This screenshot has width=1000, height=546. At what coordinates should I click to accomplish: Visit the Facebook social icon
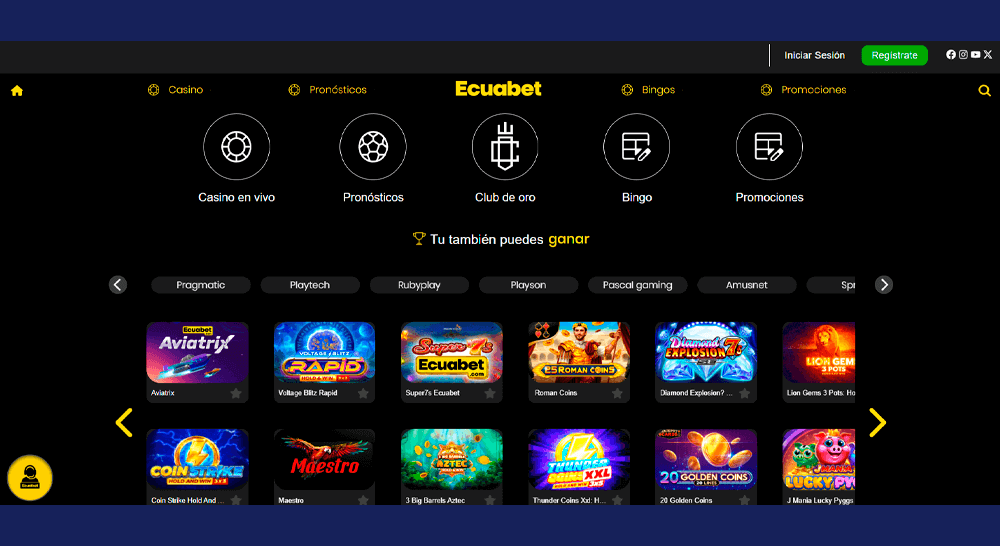coord(951,55)
